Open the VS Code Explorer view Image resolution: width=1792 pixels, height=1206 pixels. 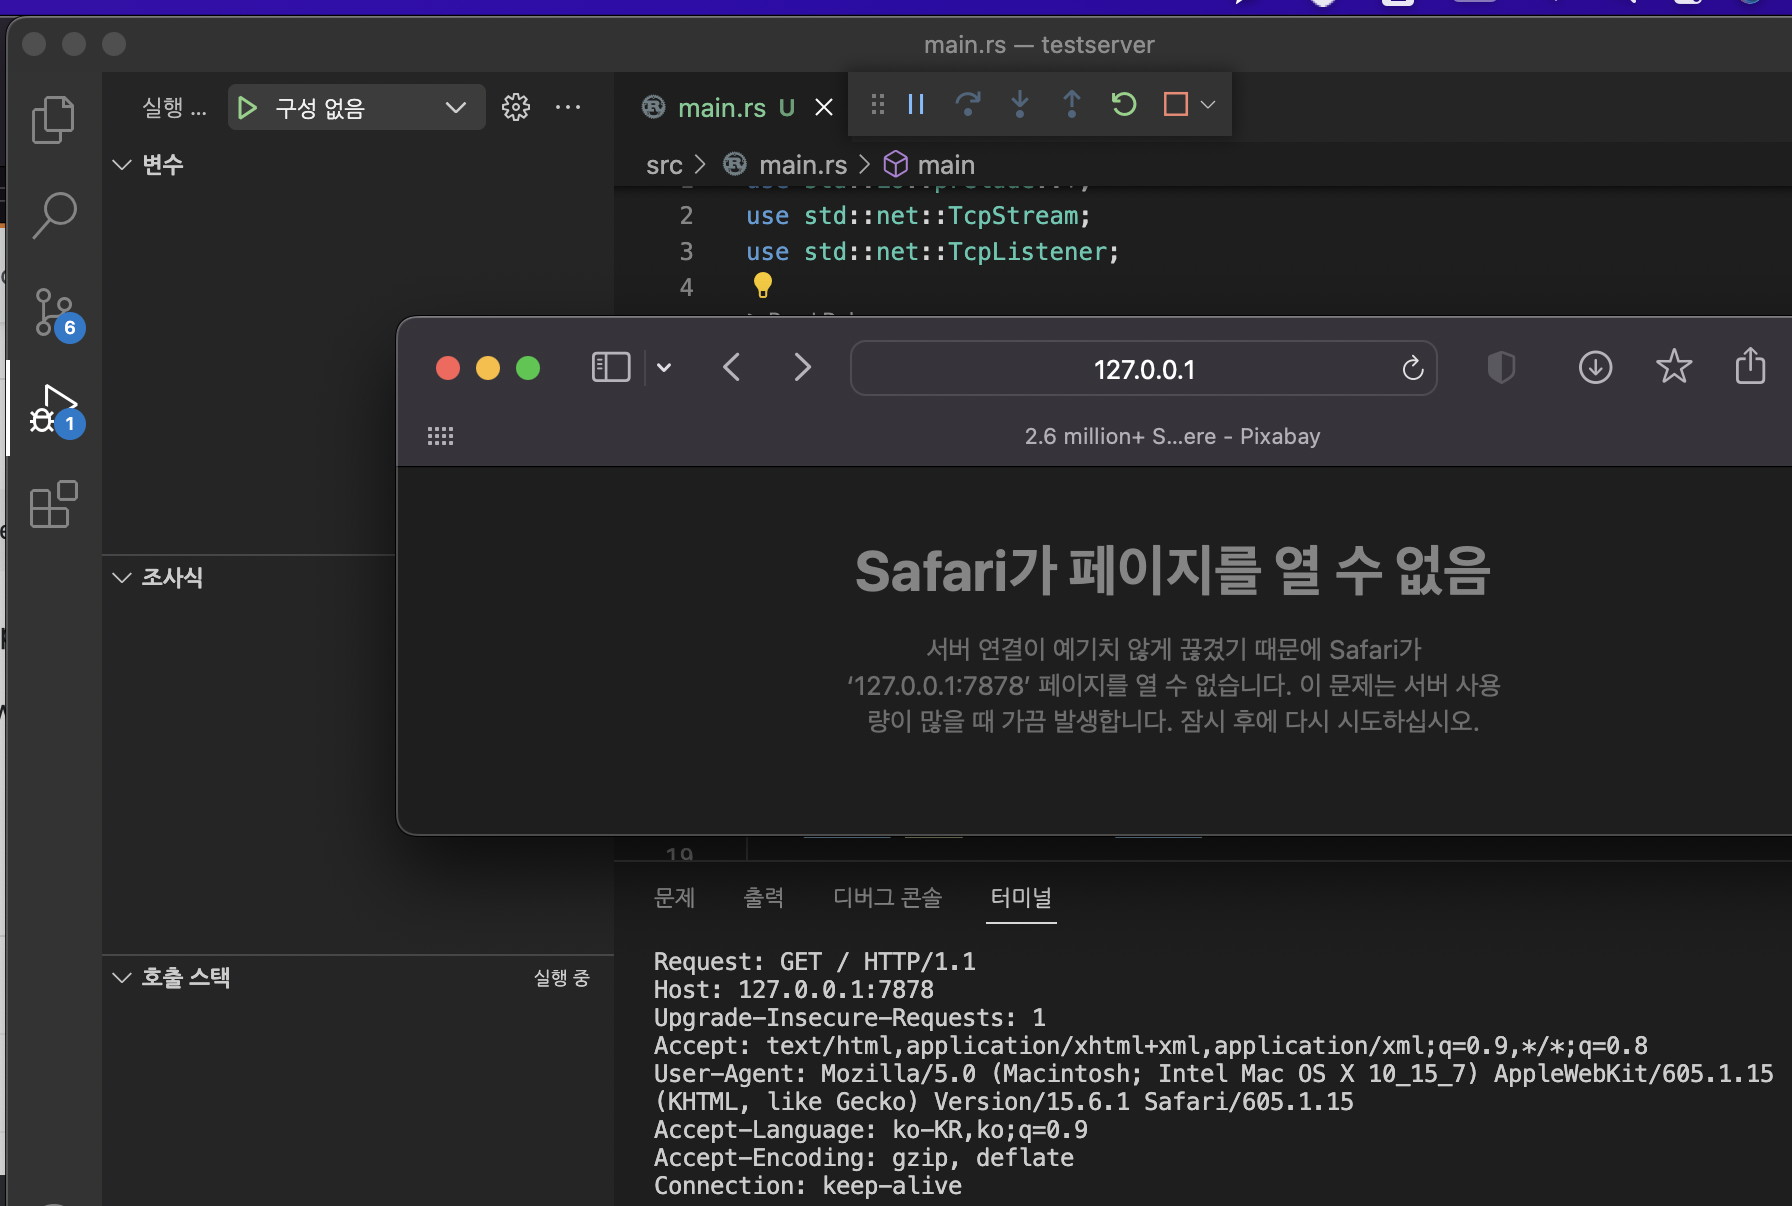[53, 120]
